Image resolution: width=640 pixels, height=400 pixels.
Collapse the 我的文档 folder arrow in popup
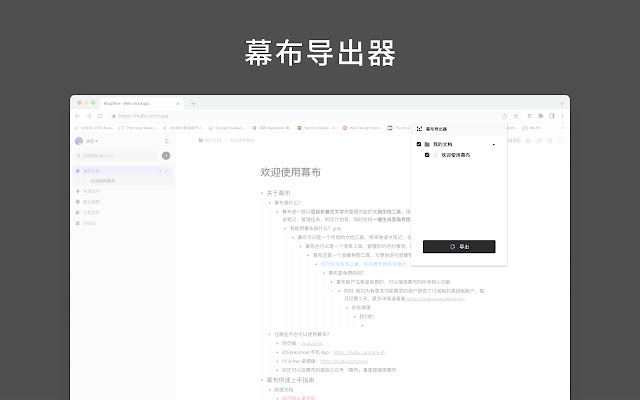click(494, 144)
